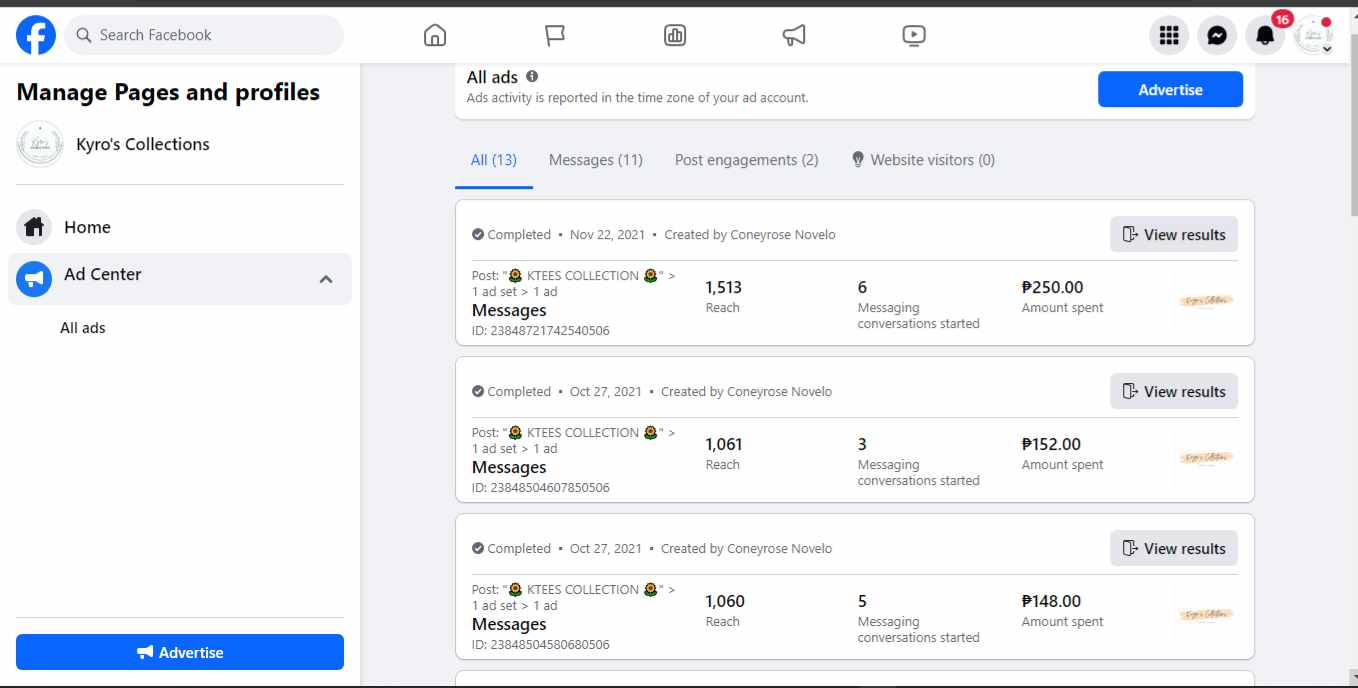This screenshot has width=1358, height=688.
Task: Click ID 23848721742540506 text
Action: pyautogui.click(x=541, y=331)
